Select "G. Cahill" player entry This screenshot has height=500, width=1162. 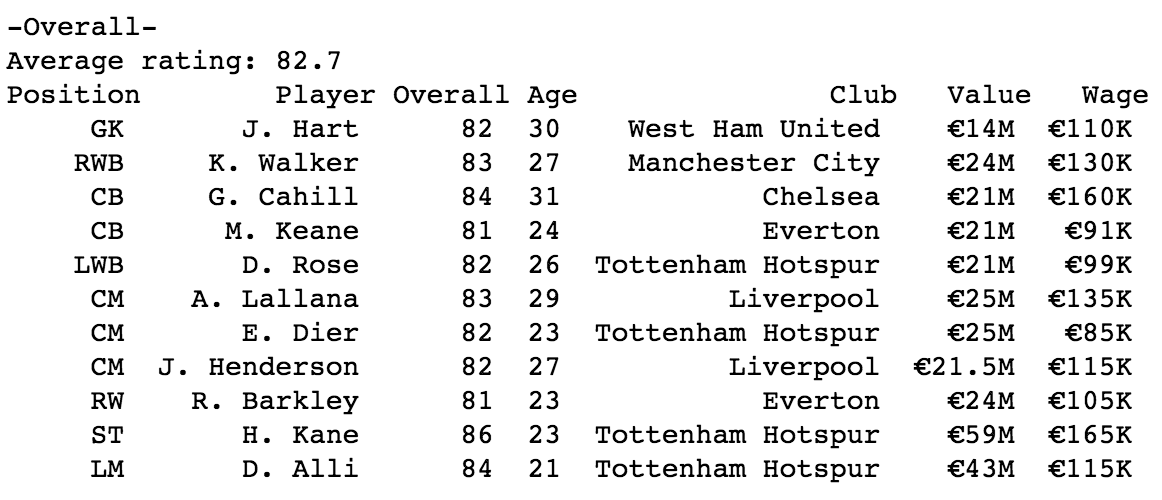(283, 198)
